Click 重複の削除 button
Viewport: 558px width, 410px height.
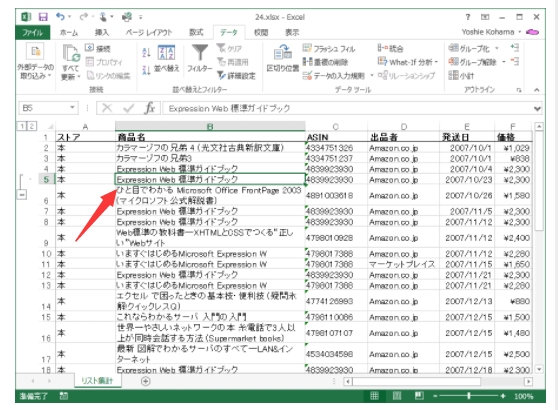[x=326, y=62]
